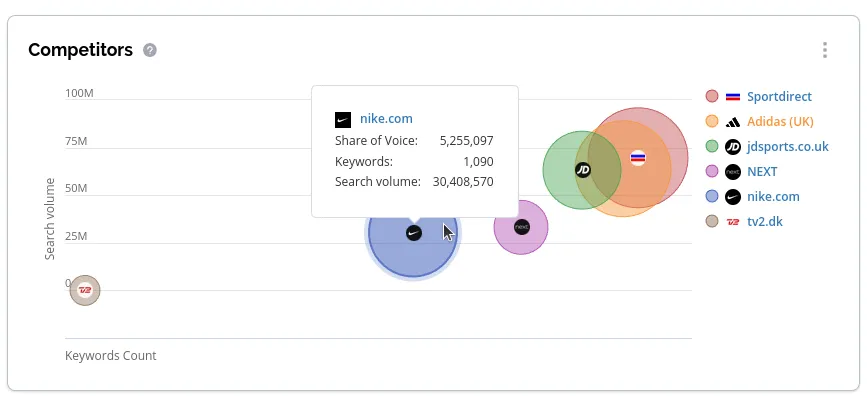Open the jdsports.co.uk legend link

click(787, 147)
